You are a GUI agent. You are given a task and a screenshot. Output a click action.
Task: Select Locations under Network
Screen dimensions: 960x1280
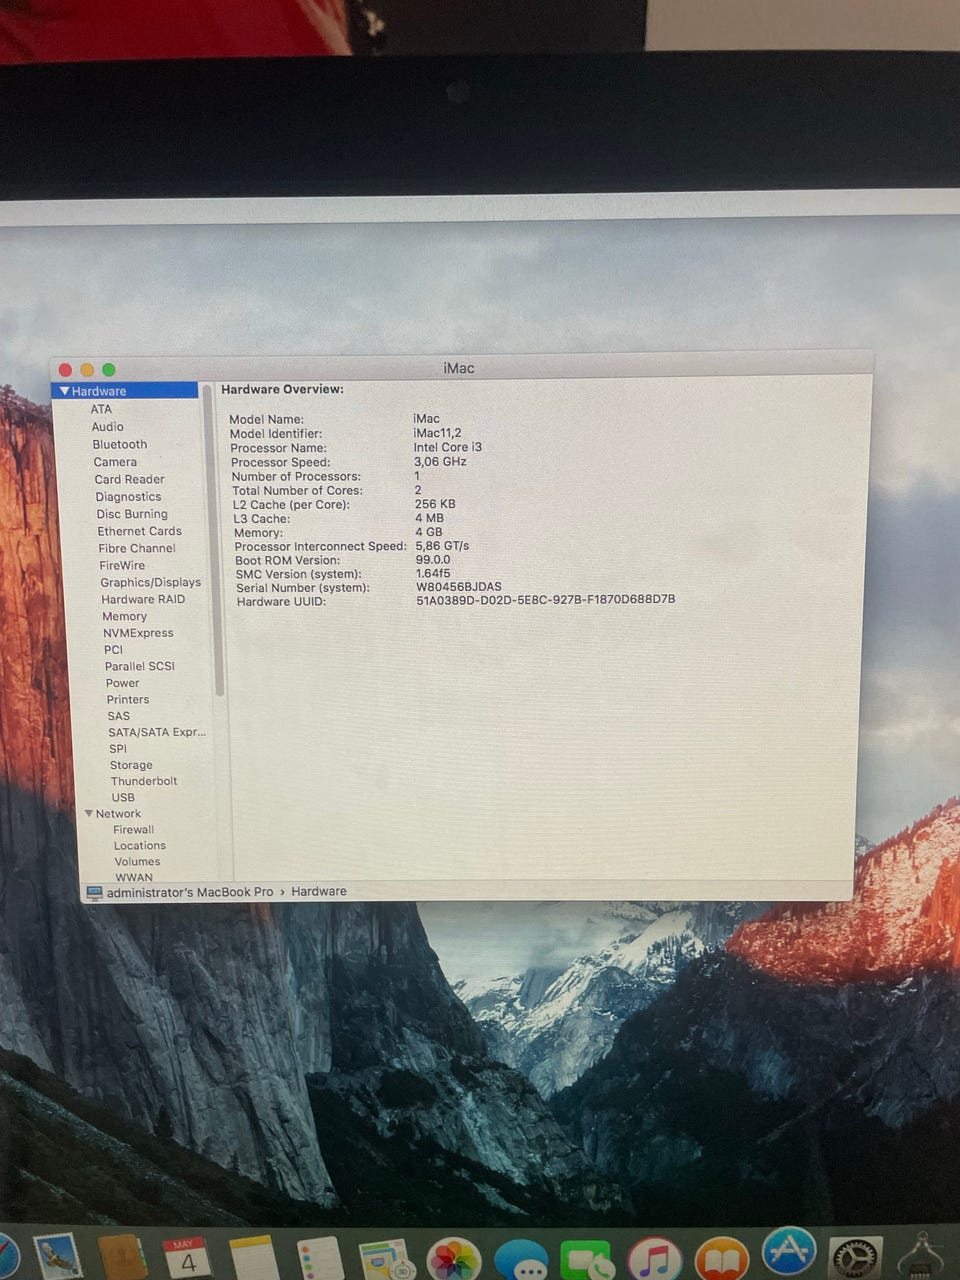(x=139, y=846)
